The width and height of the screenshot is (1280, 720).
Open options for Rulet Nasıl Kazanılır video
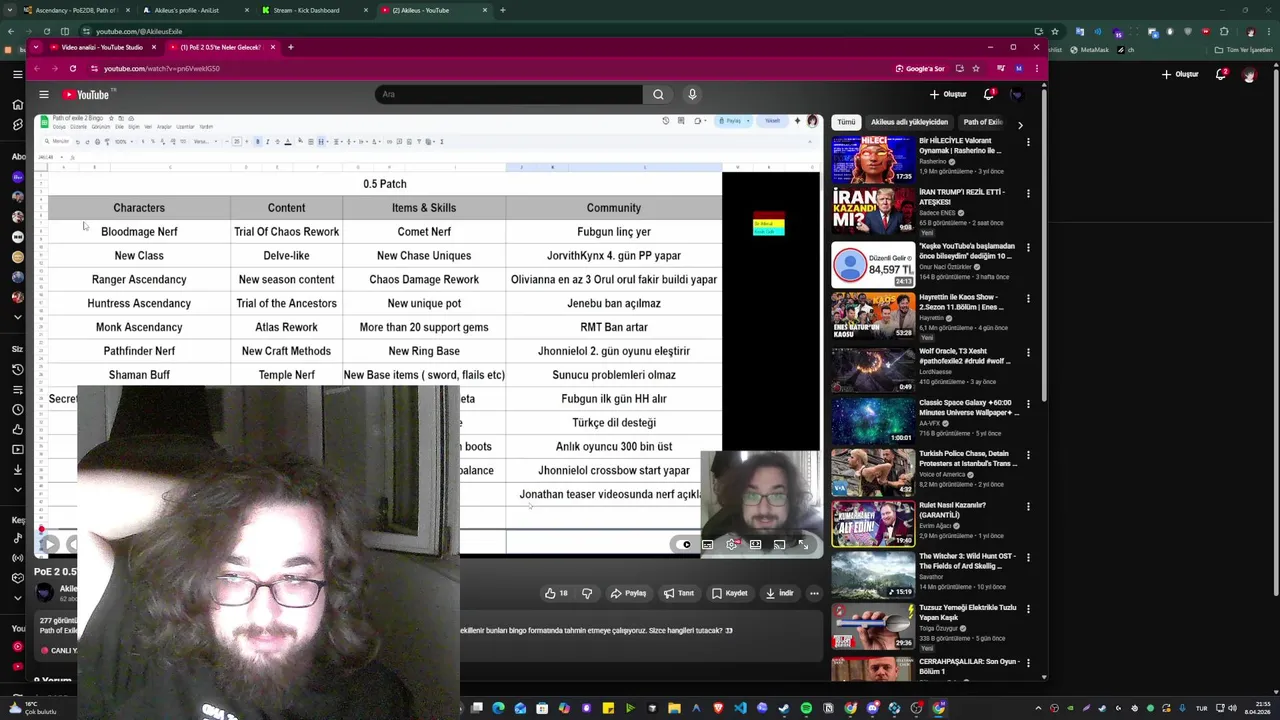tap(1028, 509)
